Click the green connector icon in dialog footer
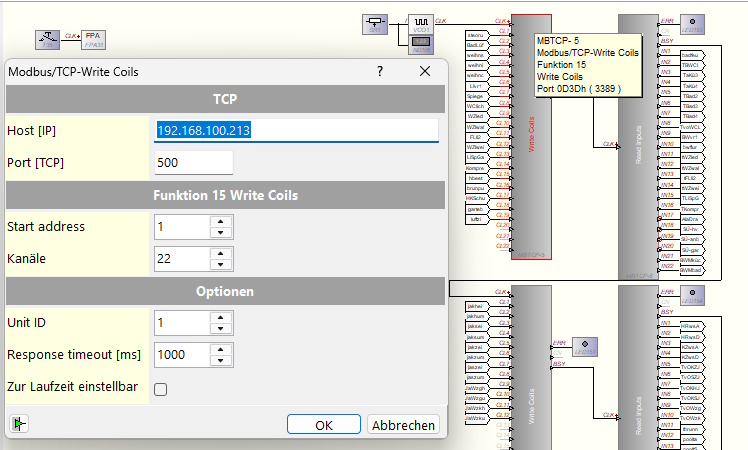748x450 pixels. coord(19,424)
